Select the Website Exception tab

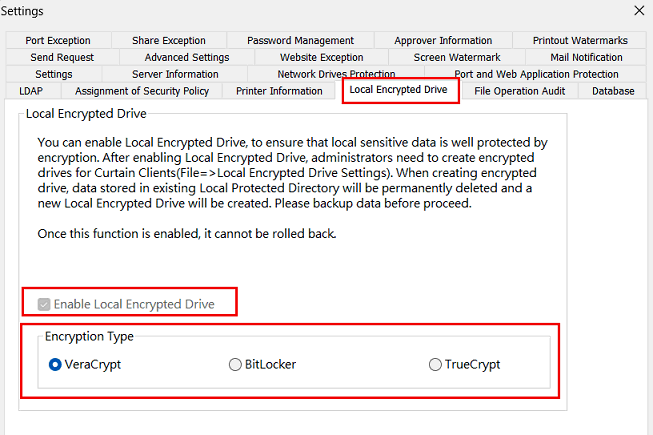click(x=321, y=58)
